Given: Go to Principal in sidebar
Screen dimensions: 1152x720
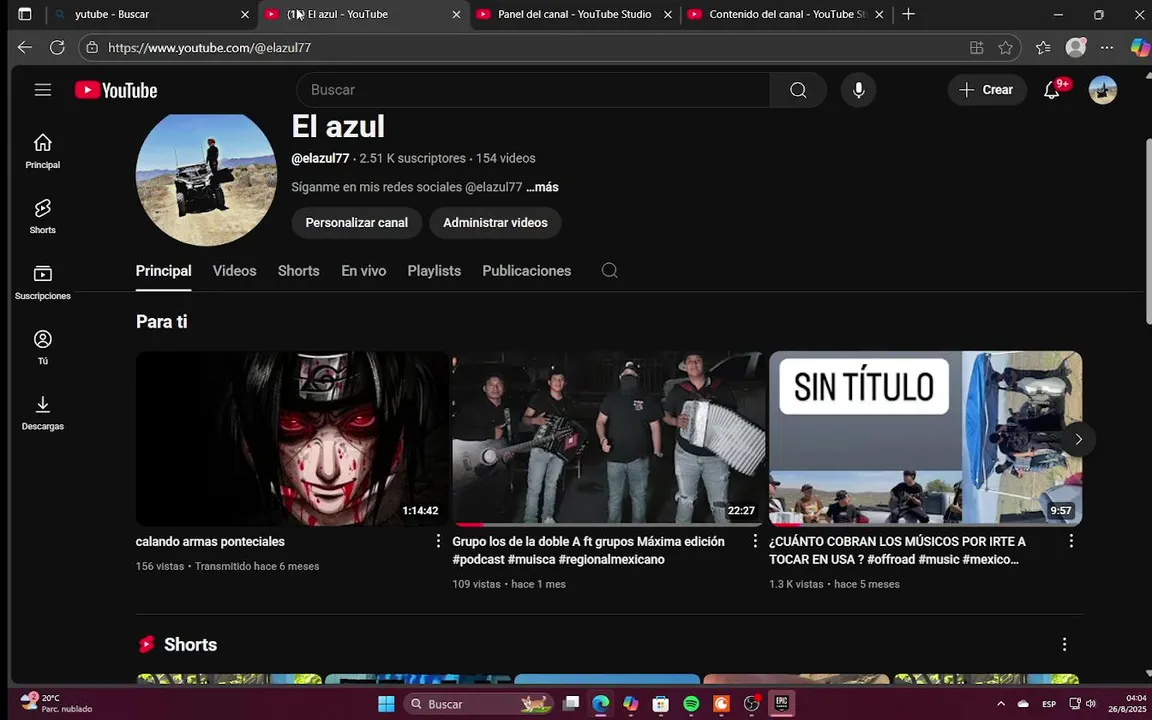Looking at the screenshot, I should click(43, 151).
